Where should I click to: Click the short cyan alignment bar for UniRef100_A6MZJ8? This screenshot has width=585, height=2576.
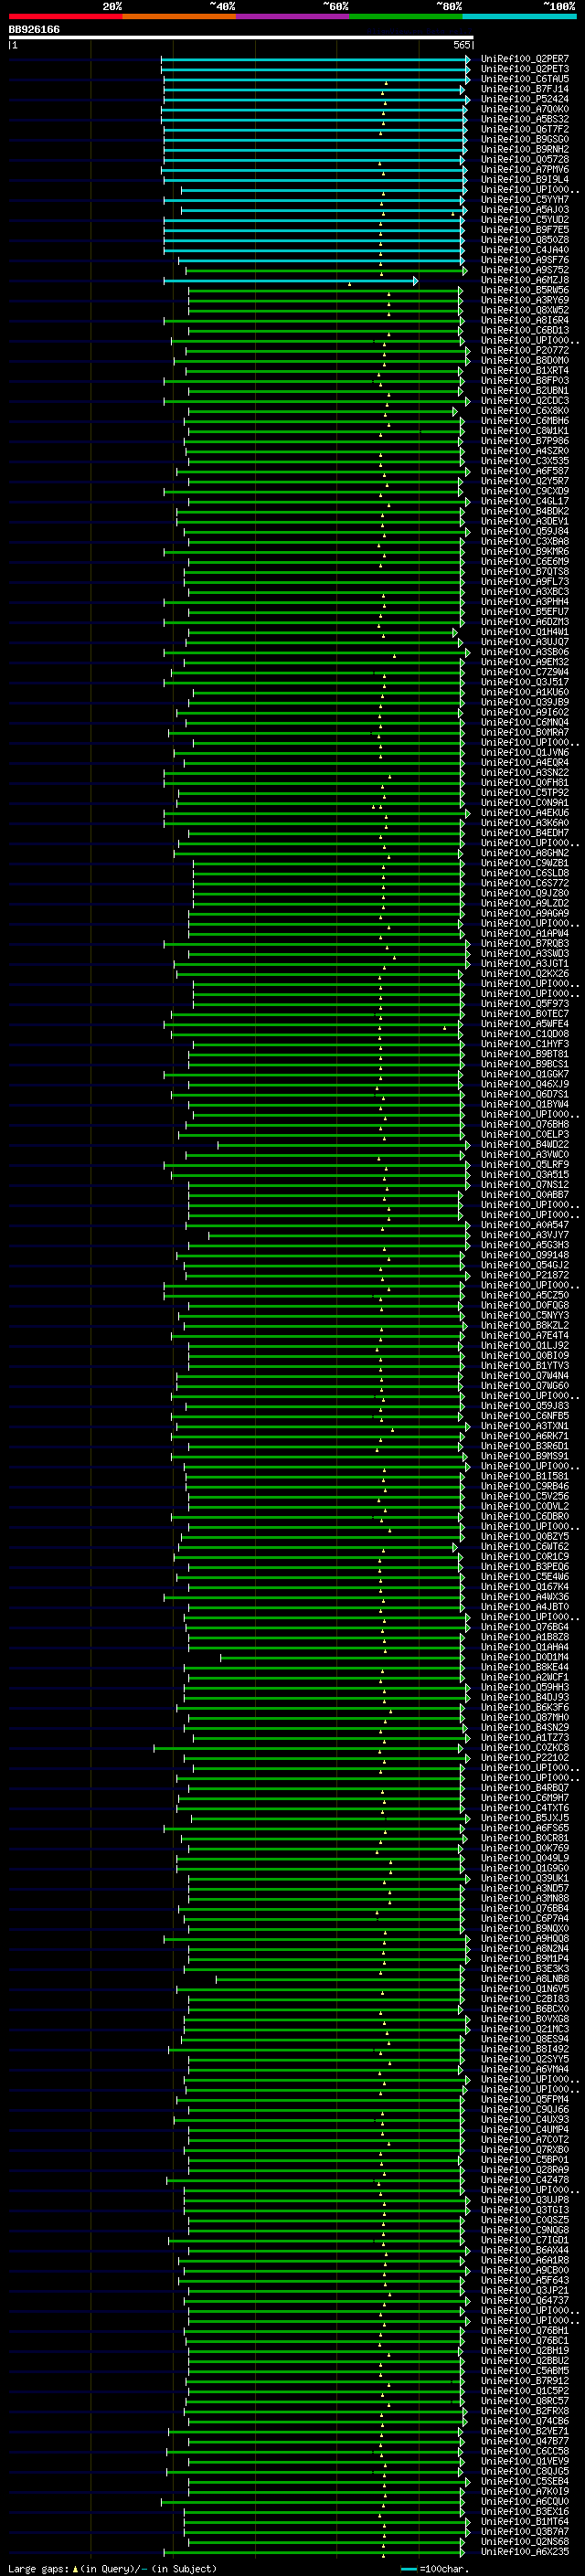pyautogui.click(x=291, y=280)
